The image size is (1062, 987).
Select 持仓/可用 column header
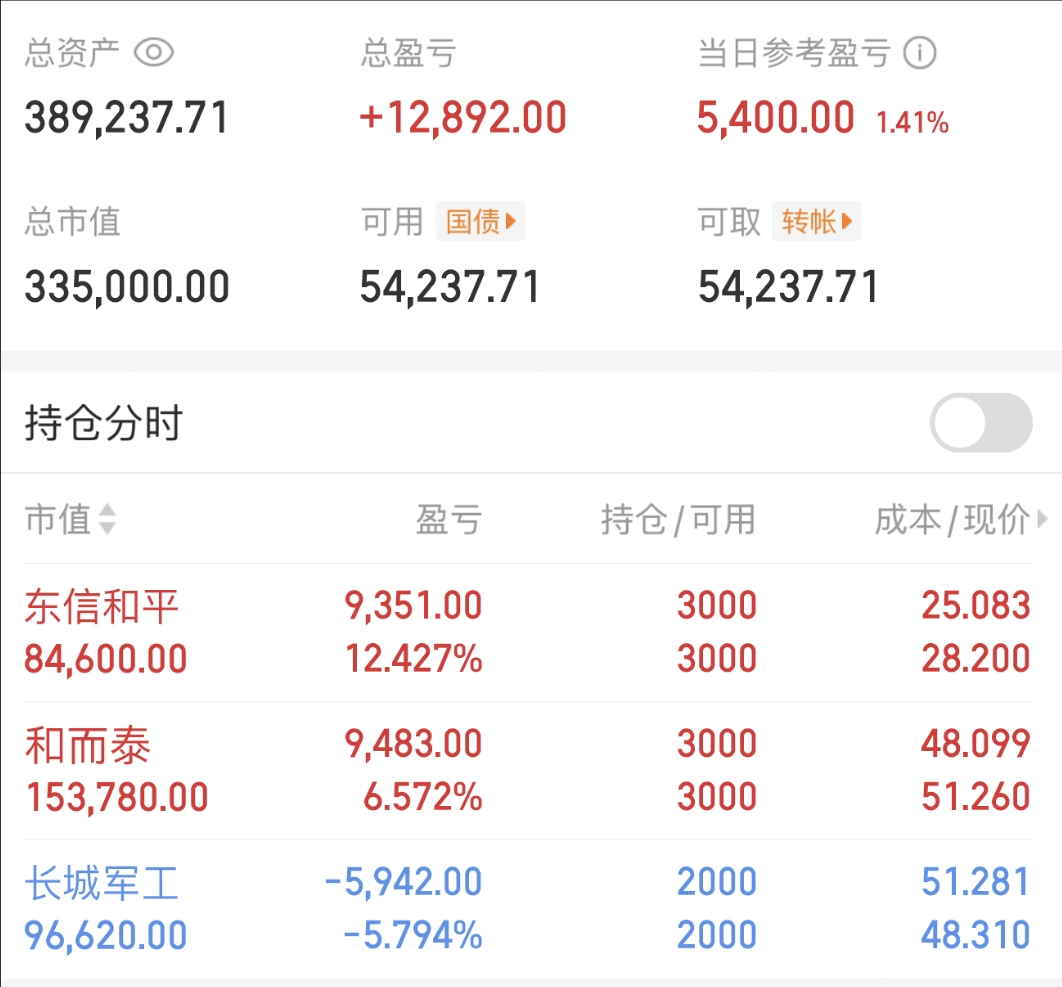(677, 520)
